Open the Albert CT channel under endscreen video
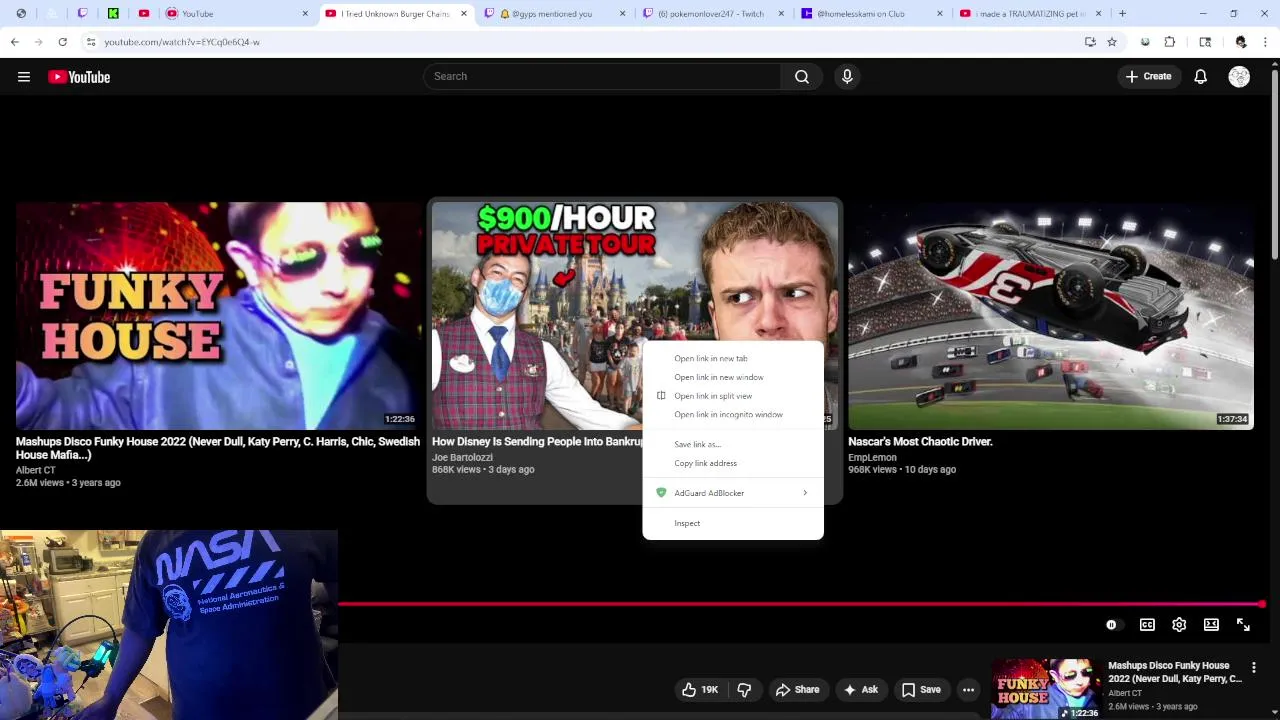The width and height of the screenshot is (1280, 720). (36, 470)
